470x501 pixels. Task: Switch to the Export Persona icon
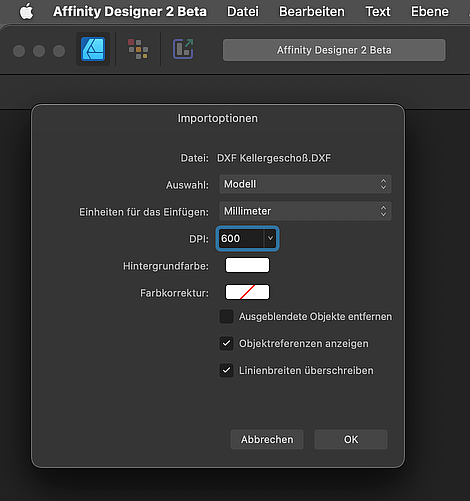click(x=183, y=49)
